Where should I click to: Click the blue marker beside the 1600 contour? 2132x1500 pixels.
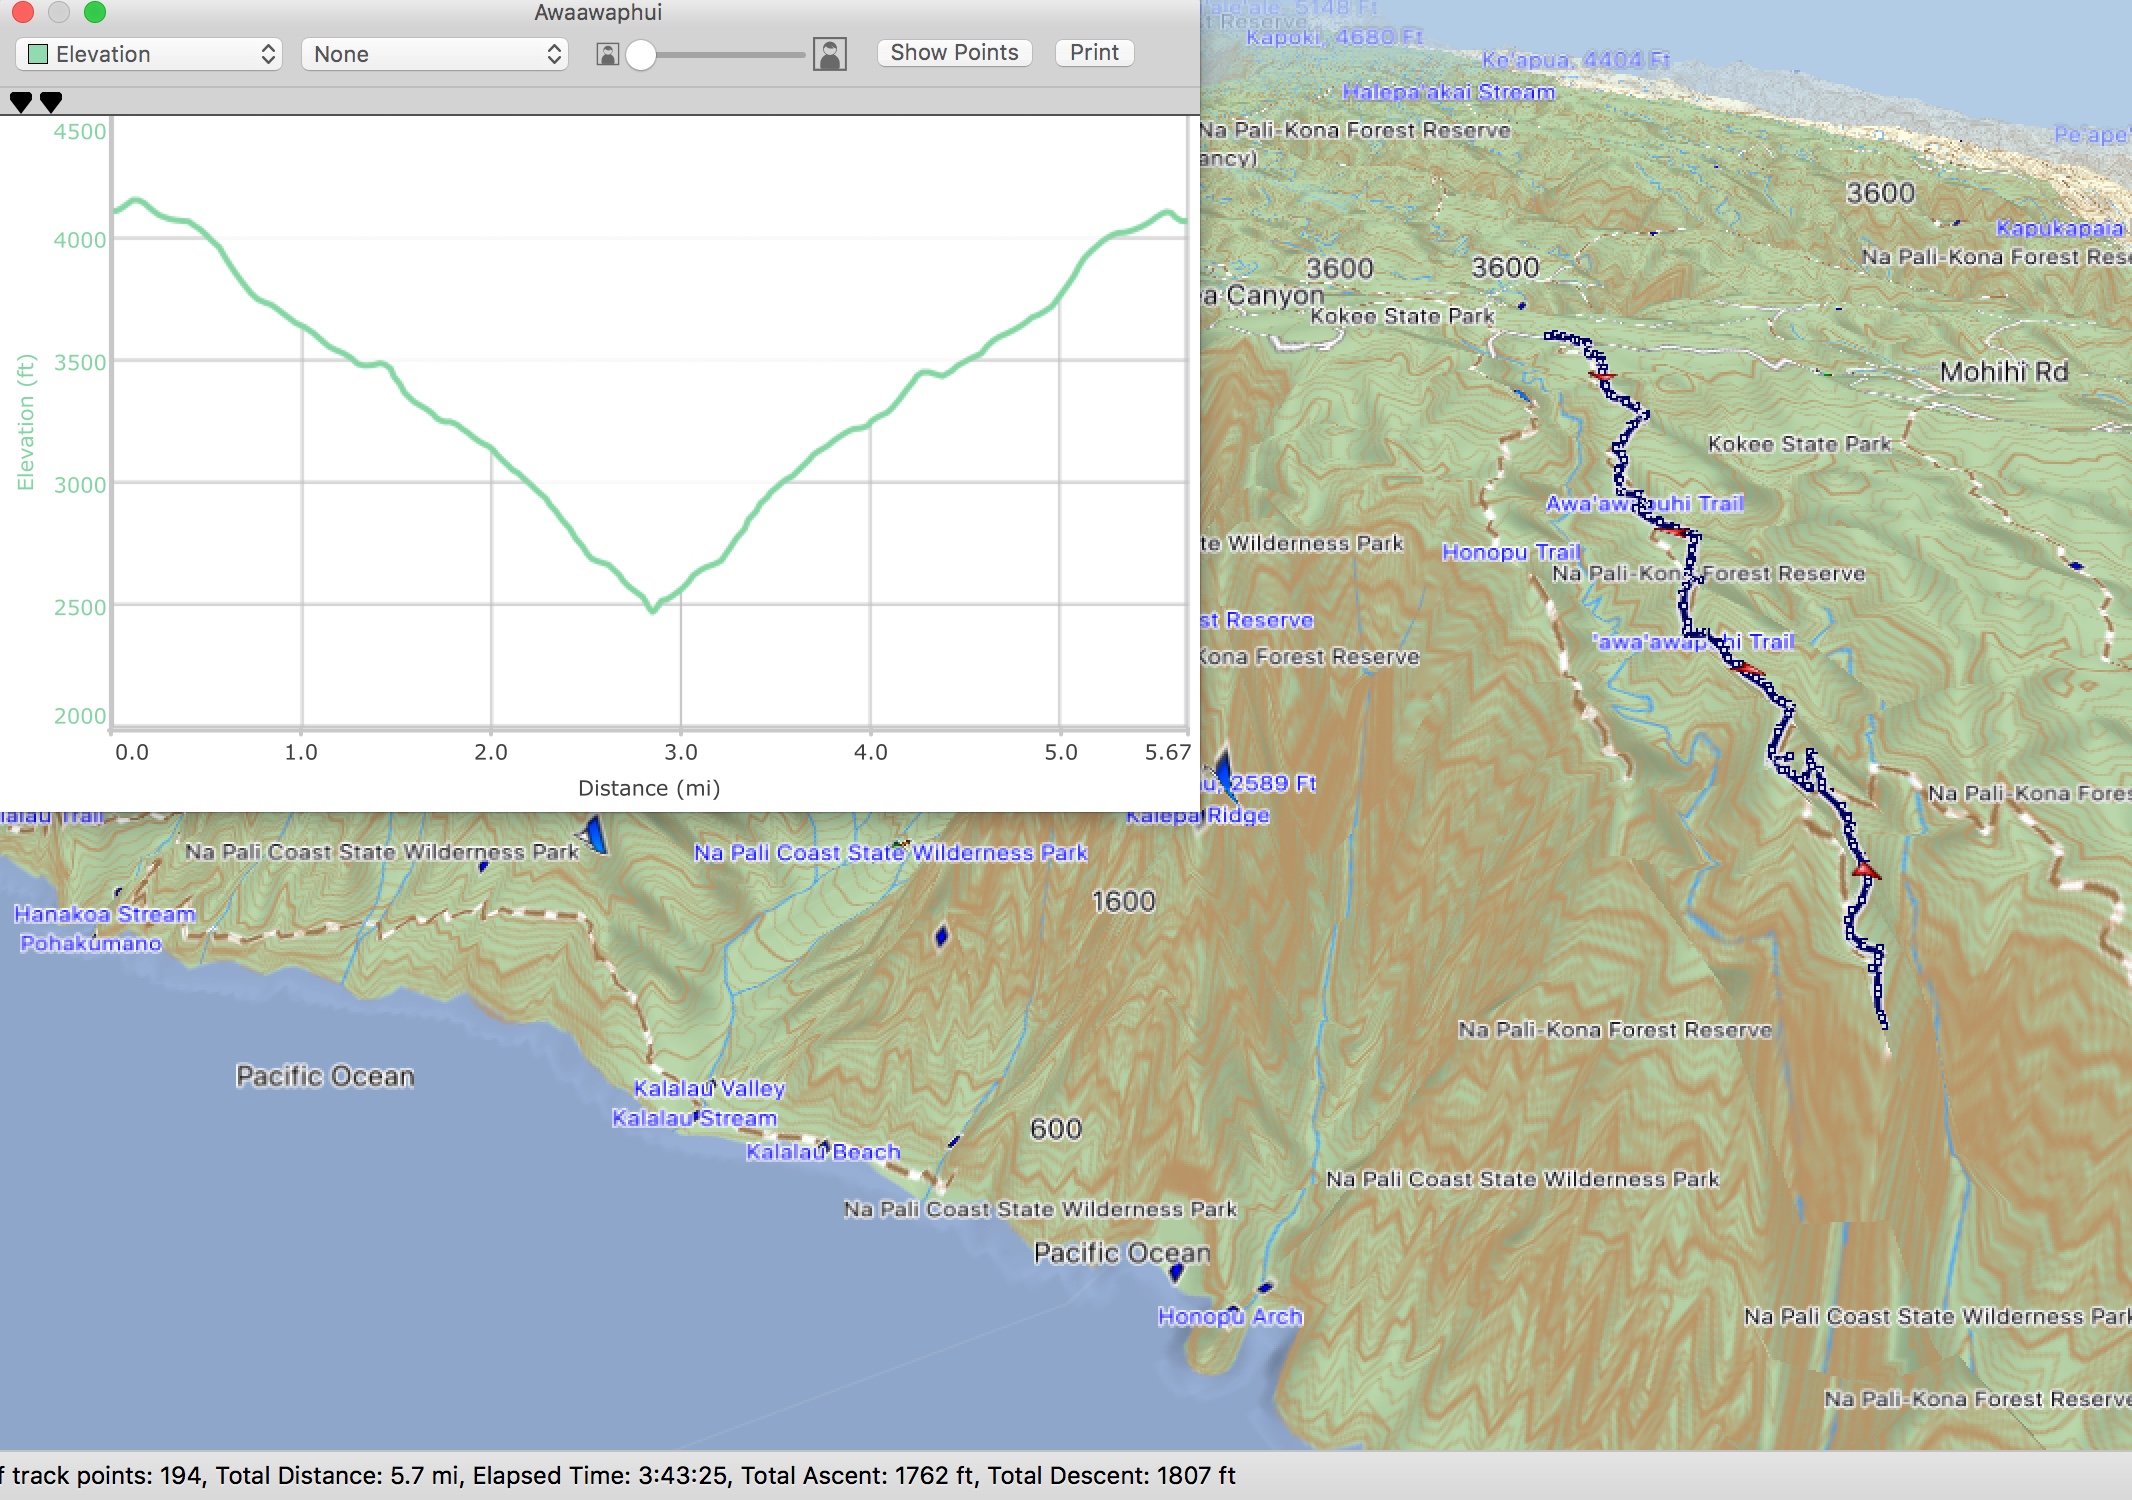tap(941, 936)
